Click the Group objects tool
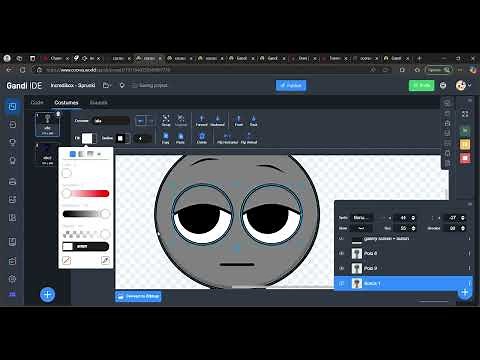Image resolution: width=480 pixels, height=360 pixels. [x=166, y=120]
